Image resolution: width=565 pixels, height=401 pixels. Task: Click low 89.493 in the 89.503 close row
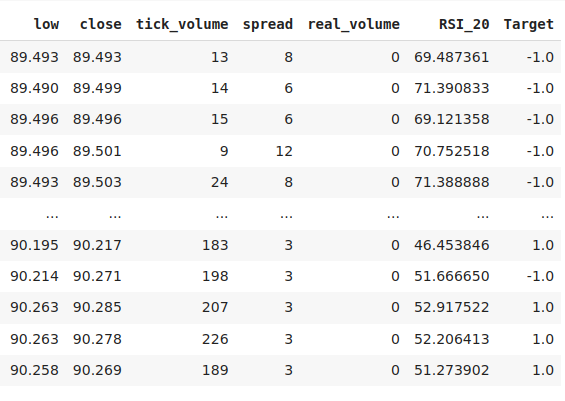coord(34,182)
